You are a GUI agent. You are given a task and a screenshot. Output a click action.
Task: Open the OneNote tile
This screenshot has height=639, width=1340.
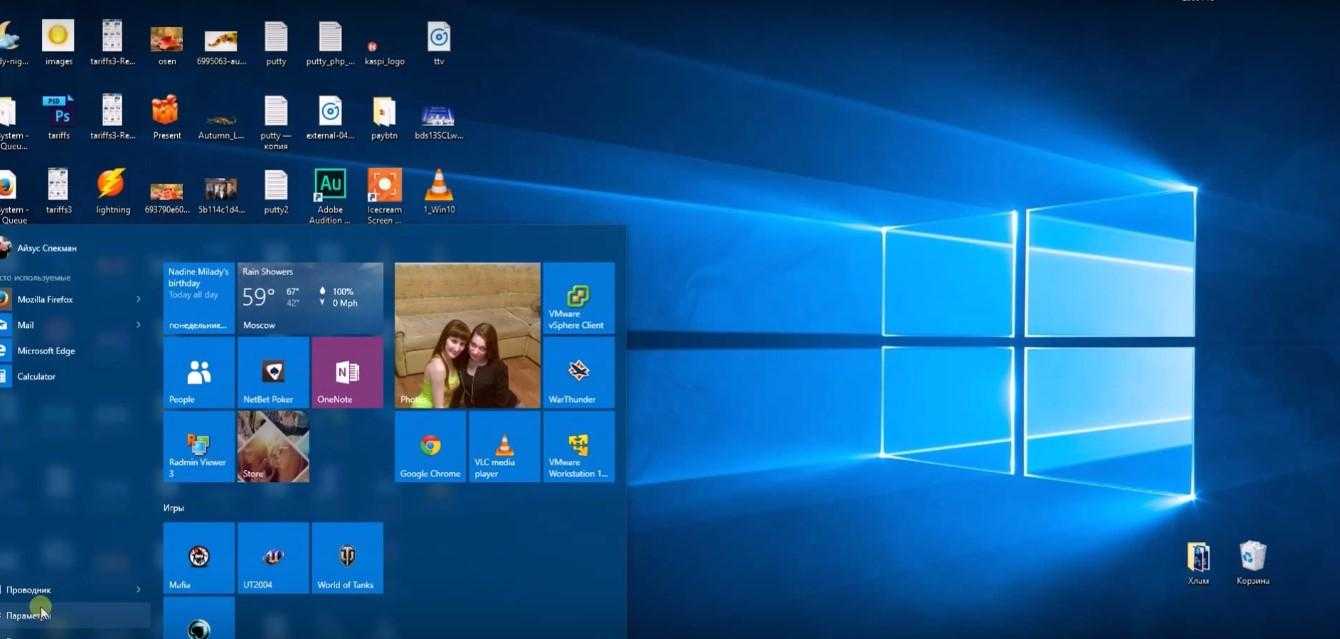pyautogui.click(x=347, y=372)
